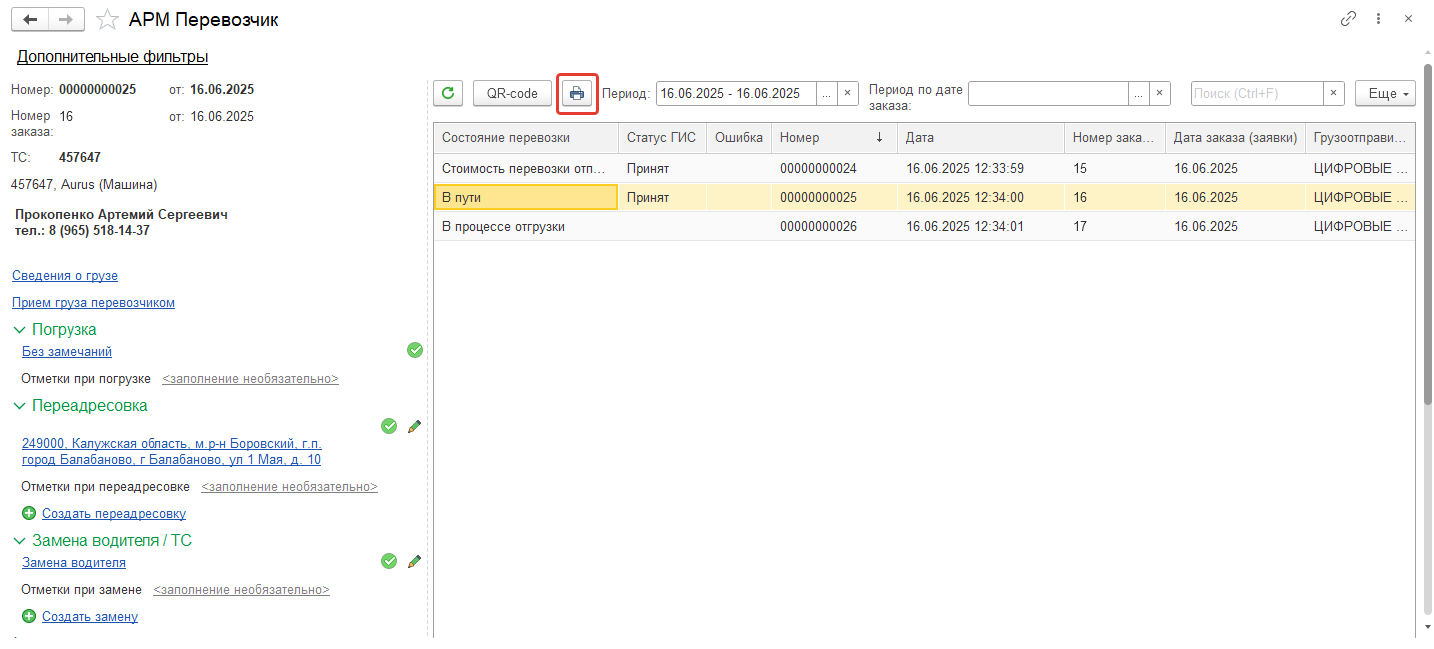Open the Сведения о грузе link
1434x649 pixels.
(65, 275)
